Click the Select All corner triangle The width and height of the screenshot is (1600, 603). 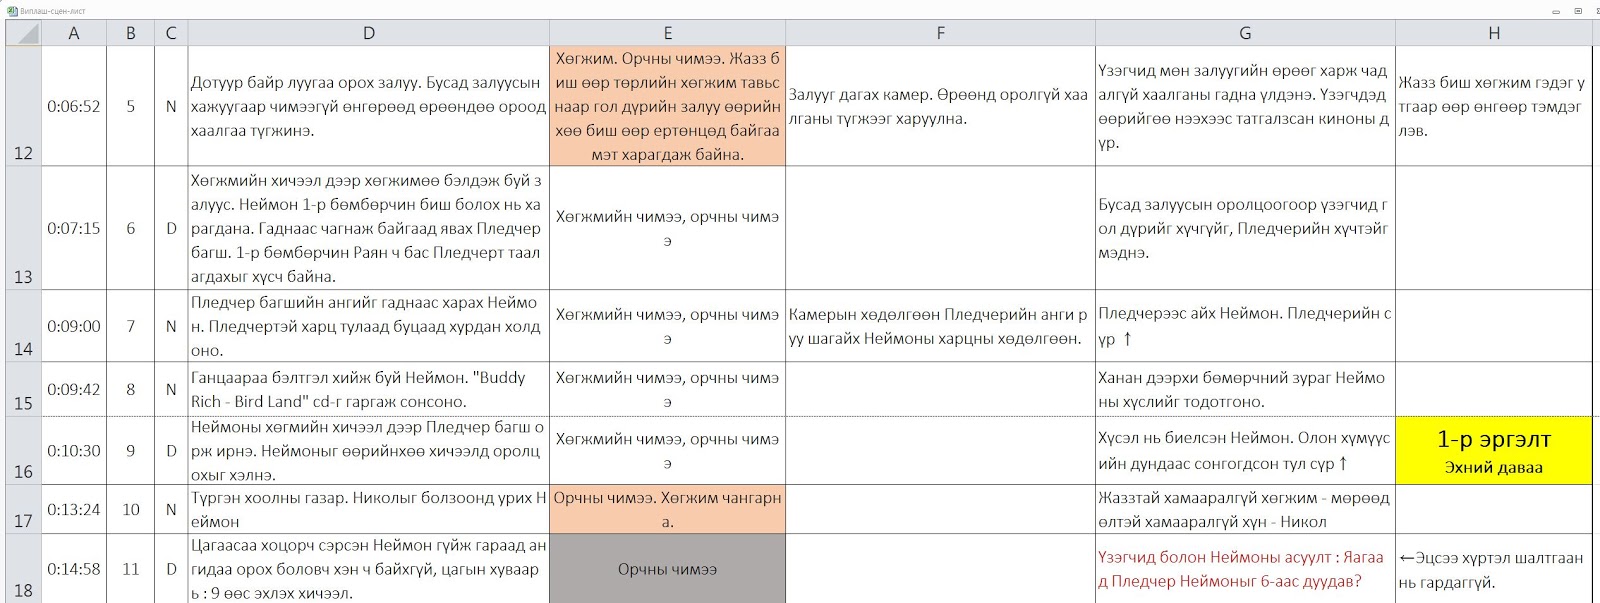[23, 33]
